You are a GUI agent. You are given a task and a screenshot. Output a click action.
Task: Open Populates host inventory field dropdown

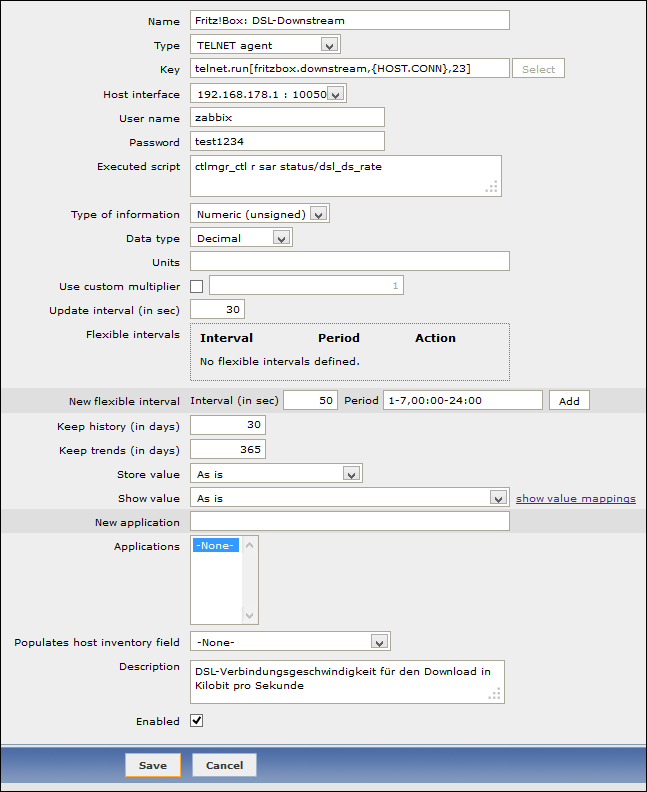tap(289, 642)
